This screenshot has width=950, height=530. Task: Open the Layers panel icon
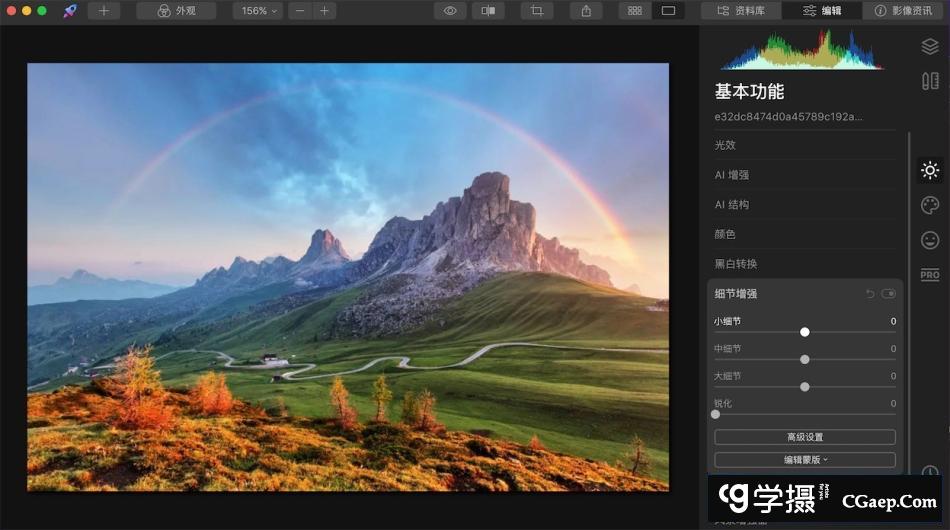(x=929, y=46)
